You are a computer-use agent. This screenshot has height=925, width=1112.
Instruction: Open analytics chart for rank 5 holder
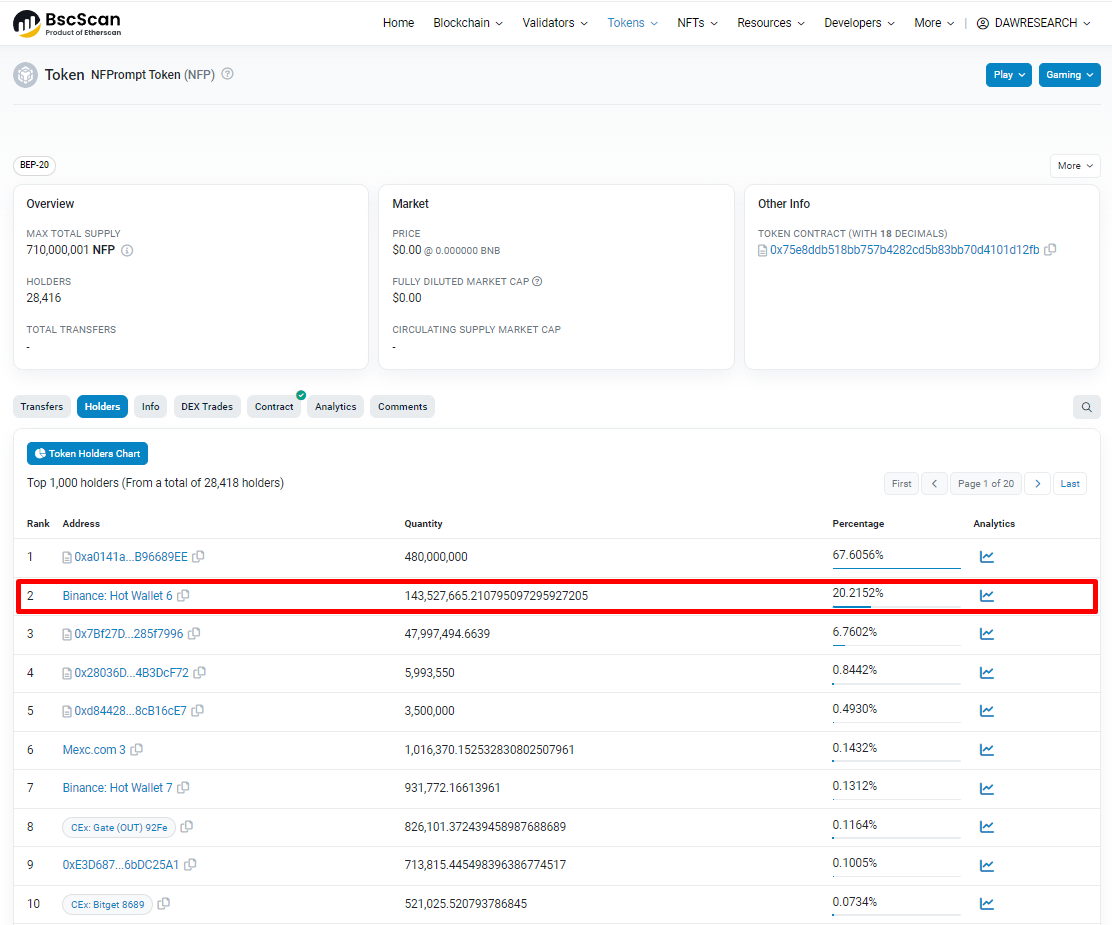click(986, 711)
